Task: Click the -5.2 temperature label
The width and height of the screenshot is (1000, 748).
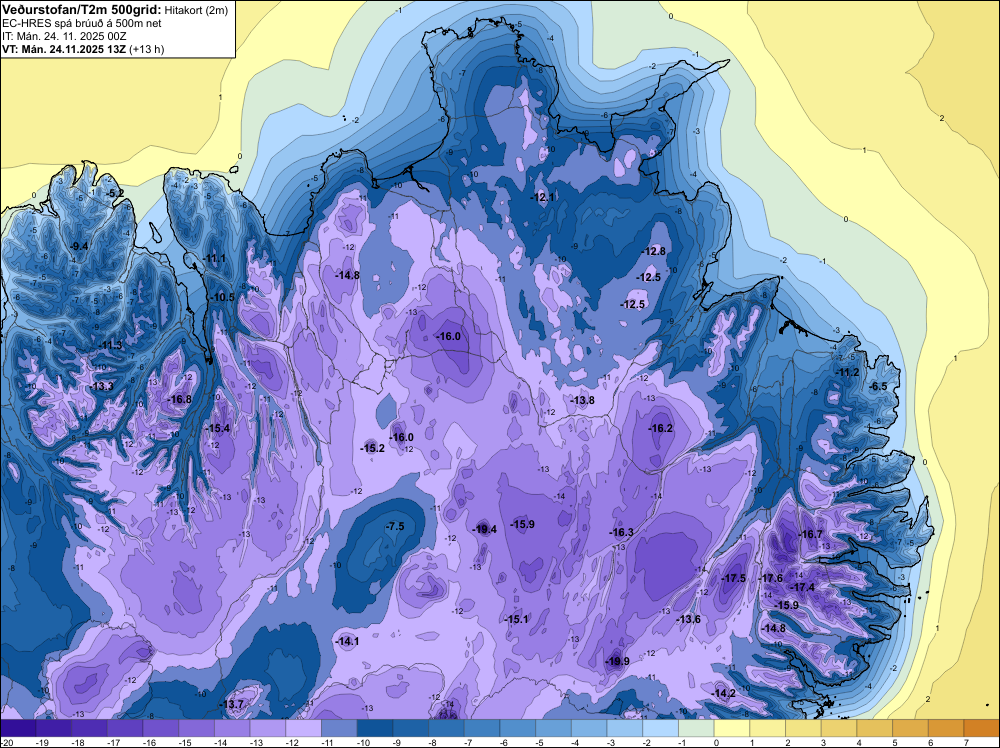Action: [x=115, y=193]
